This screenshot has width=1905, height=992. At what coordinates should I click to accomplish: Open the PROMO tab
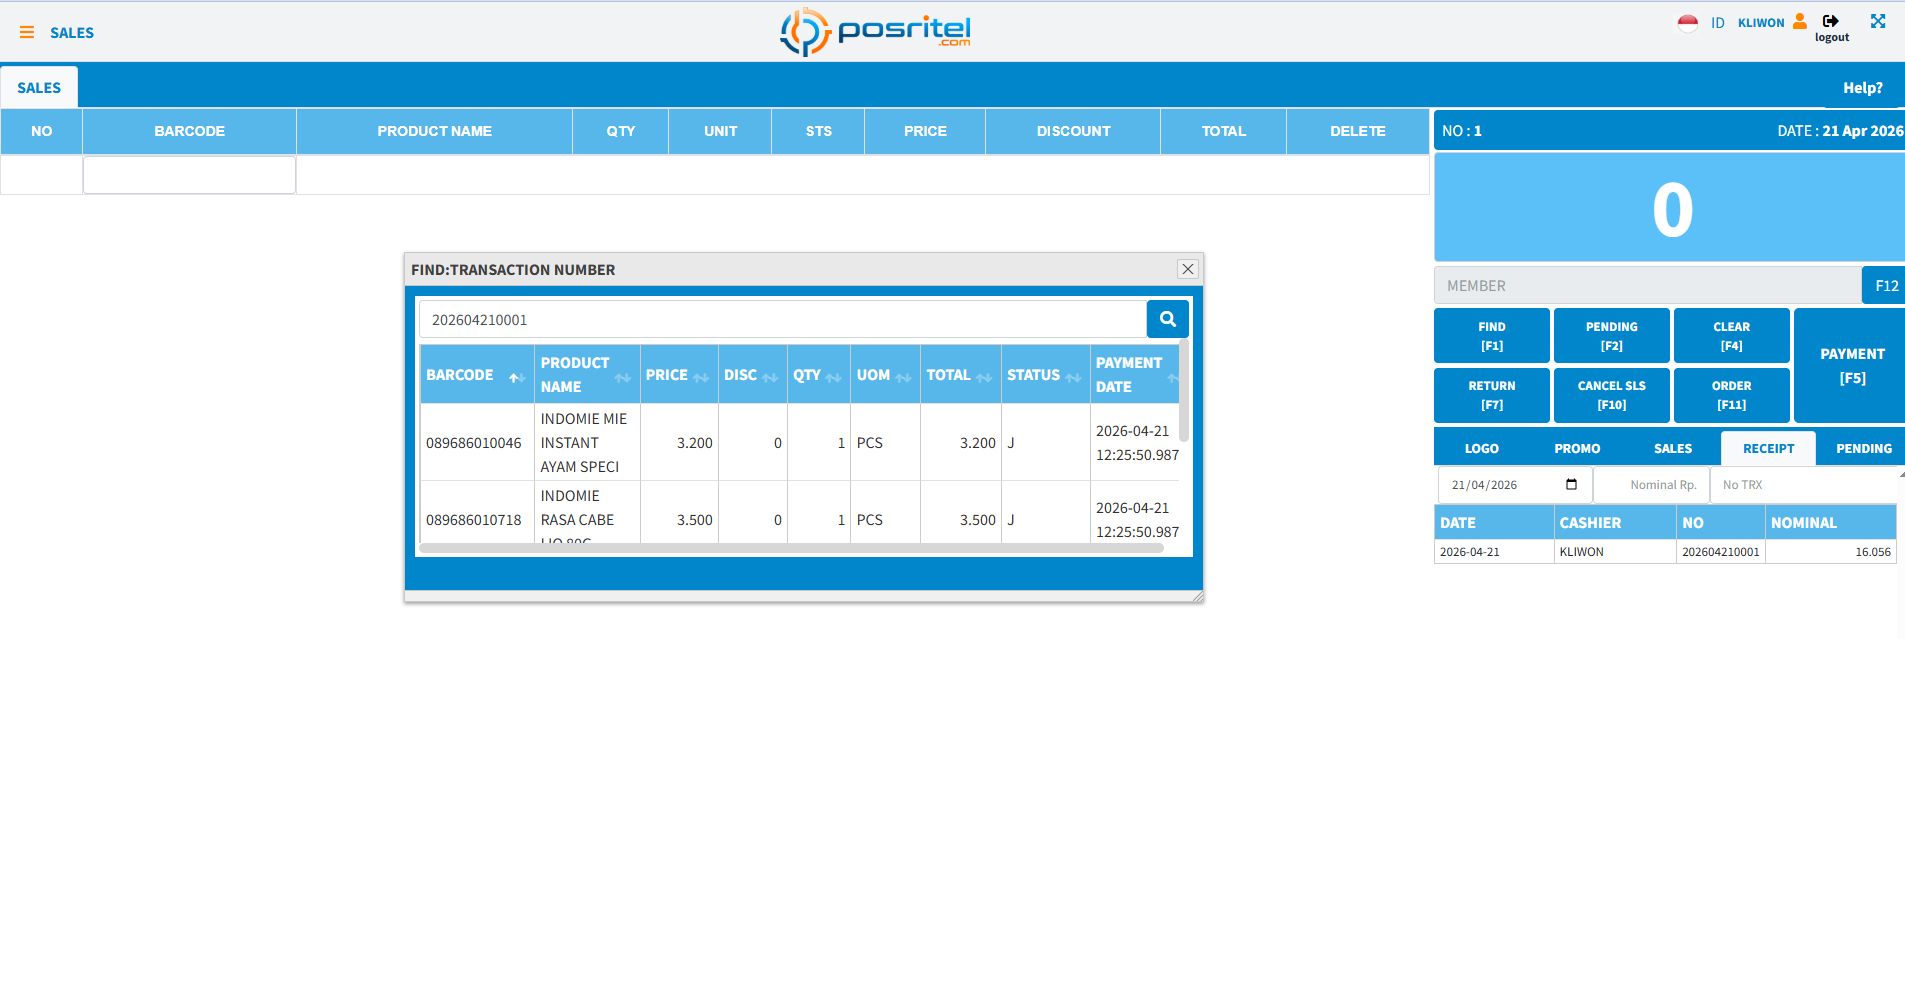(x=1577, y=449)
